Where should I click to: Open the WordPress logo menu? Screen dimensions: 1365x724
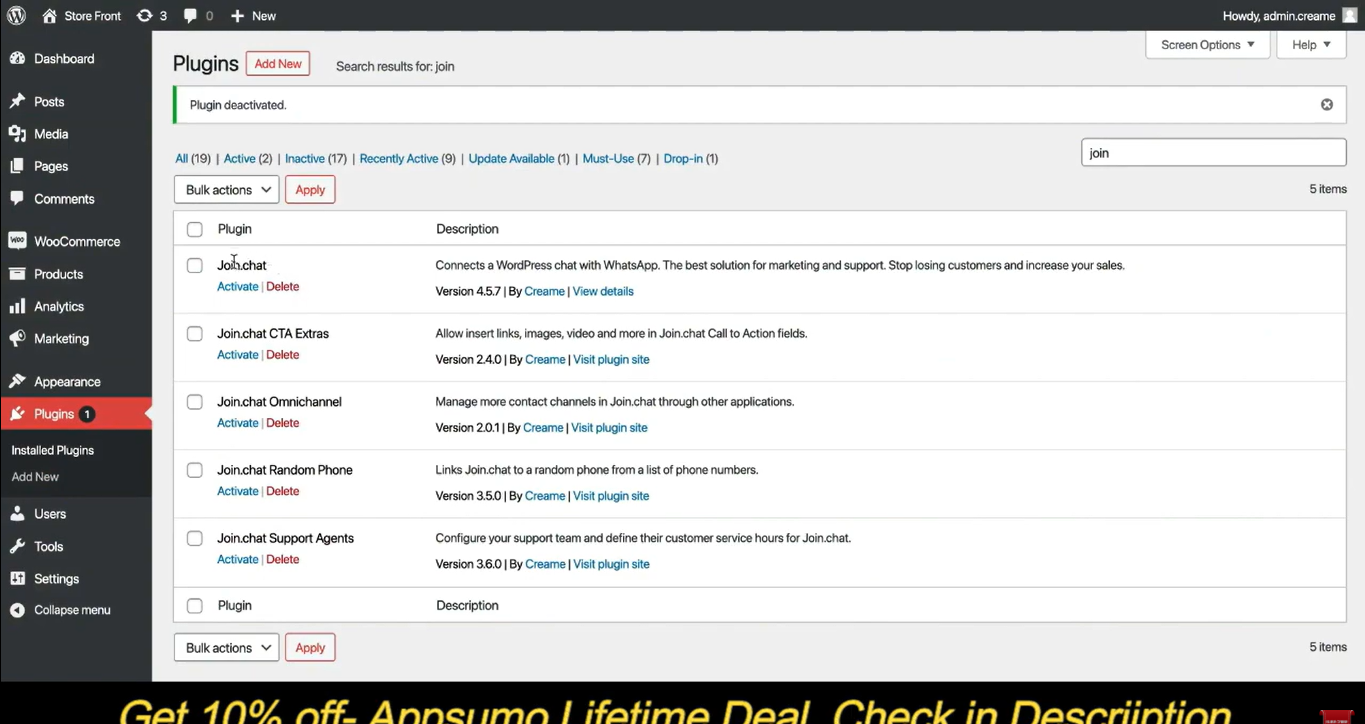pyautogui.click(x=16, y=16)
